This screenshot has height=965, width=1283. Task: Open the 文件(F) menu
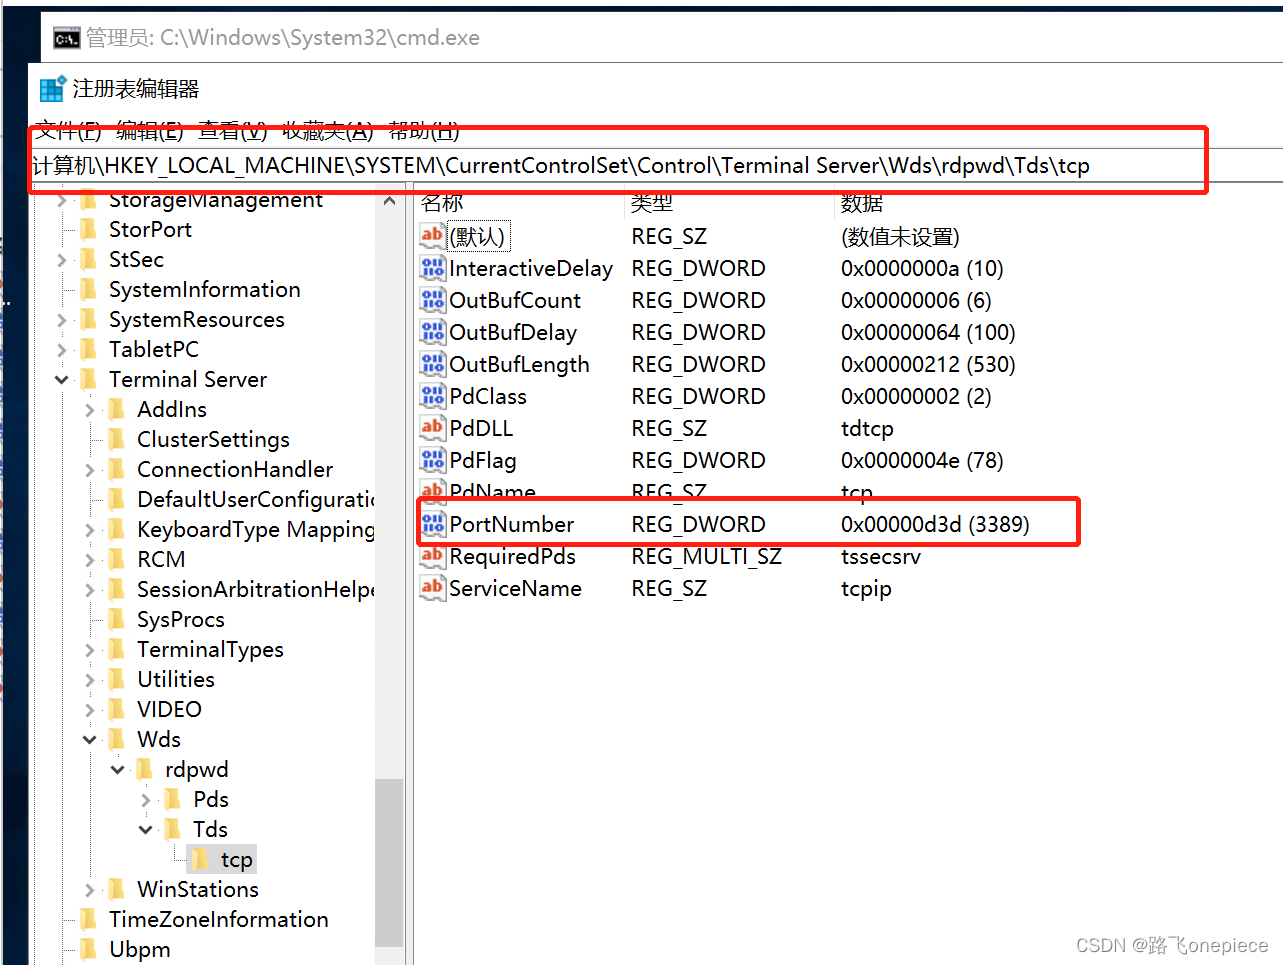tap(68, 130)
